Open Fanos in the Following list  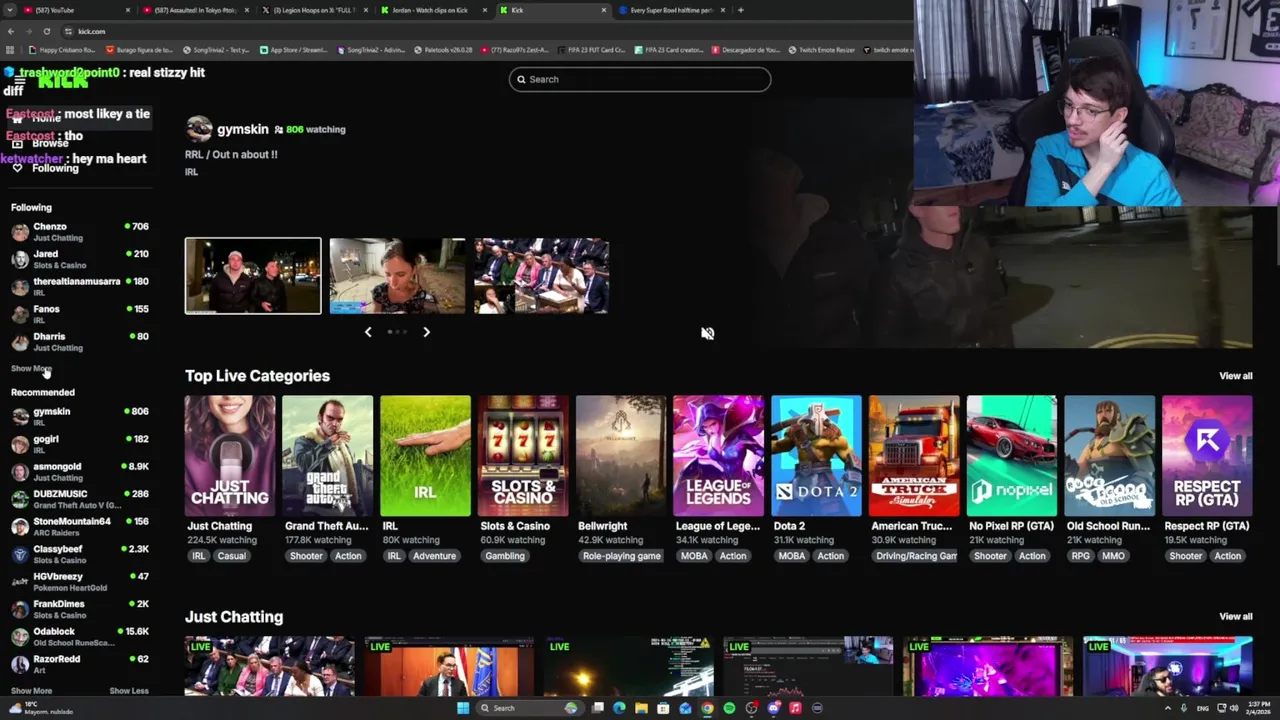pos(80,314)
